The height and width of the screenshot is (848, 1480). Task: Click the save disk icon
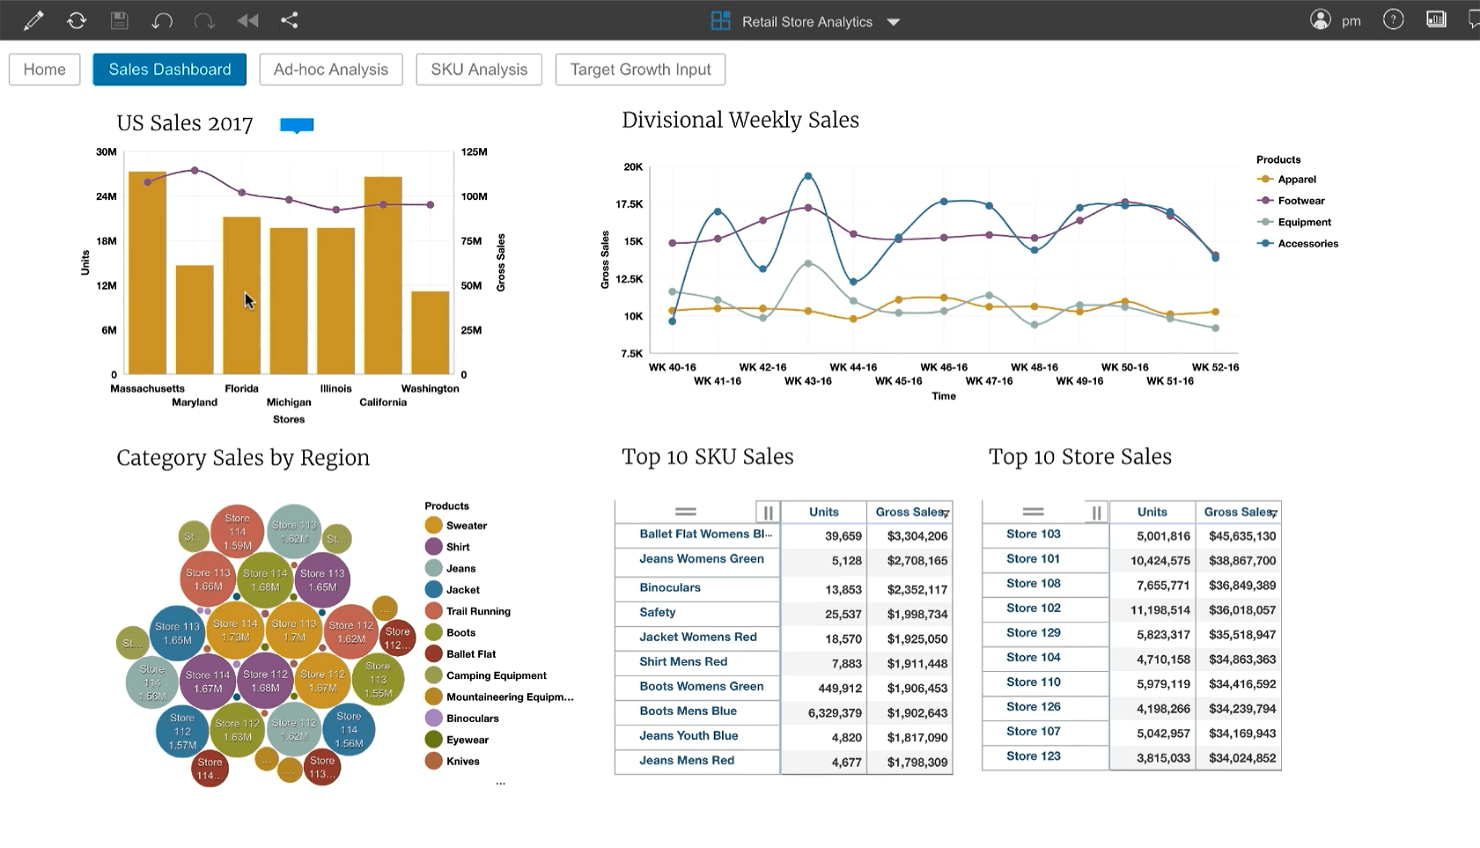tap(119, 20)
